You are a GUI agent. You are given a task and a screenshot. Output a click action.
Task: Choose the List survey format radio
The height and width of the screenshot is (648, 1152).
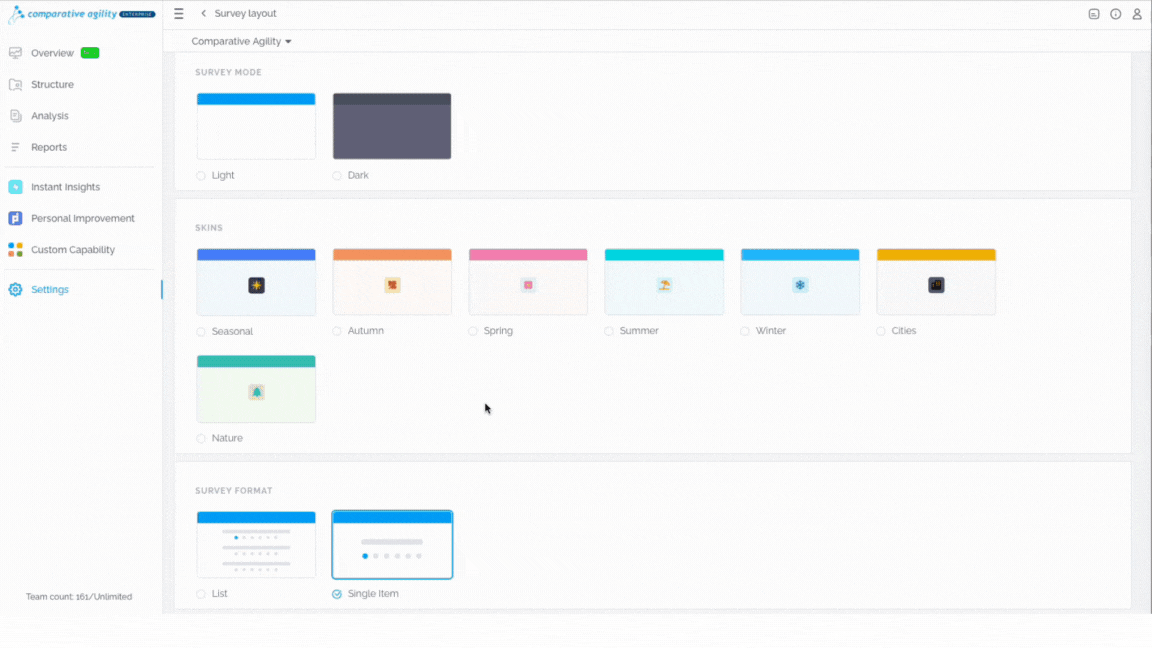pyautogui.click(x=201, y=594)
